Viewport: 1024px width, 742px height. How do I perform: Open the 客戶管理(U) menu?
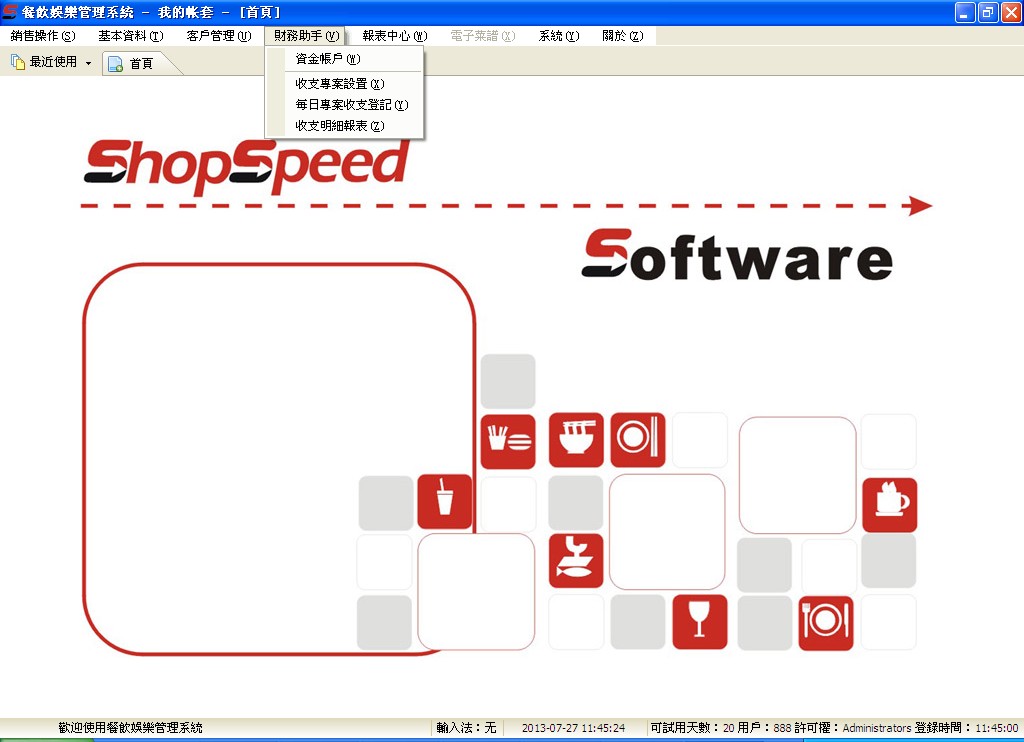coord(219,36)
